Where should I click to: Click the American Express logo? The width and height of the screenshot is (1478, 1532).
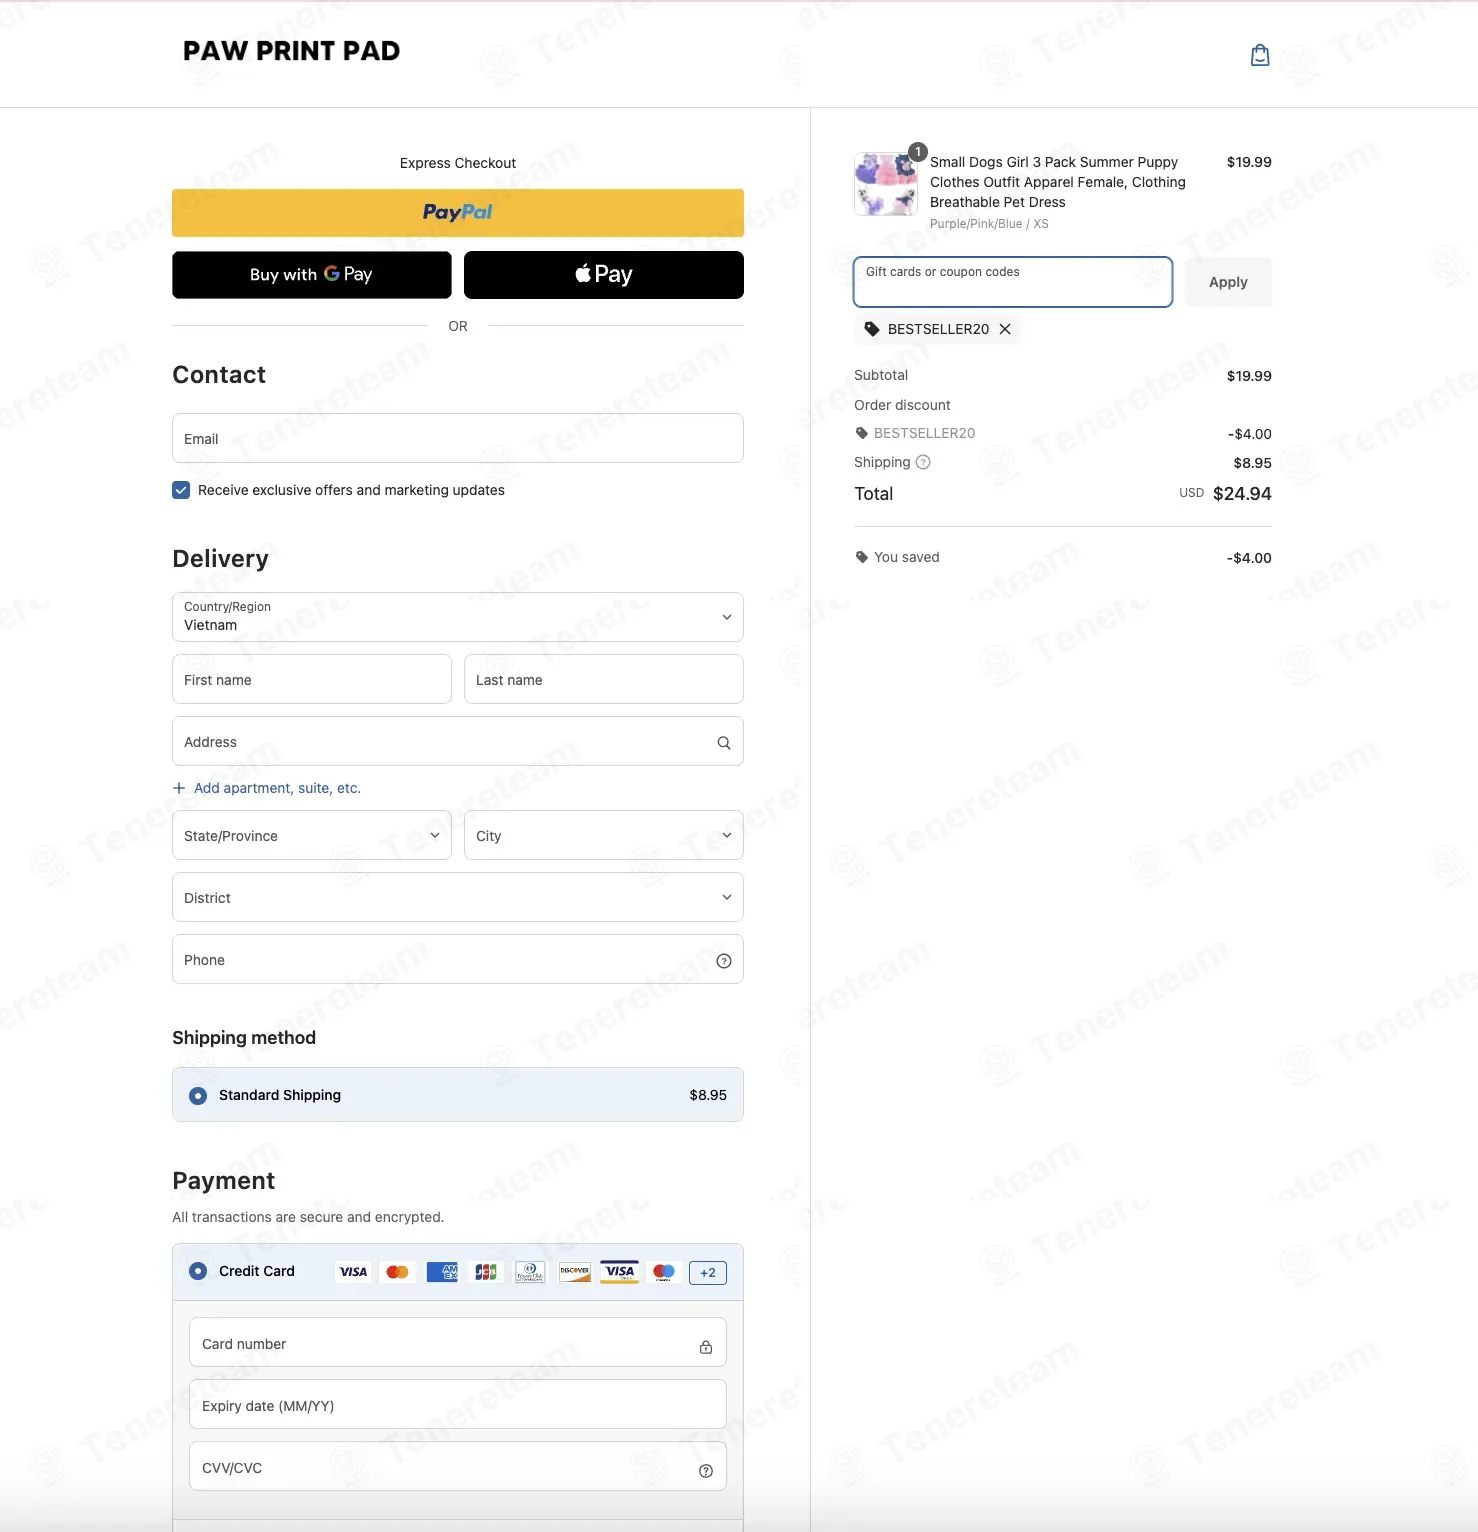(x=442, y=1272)
